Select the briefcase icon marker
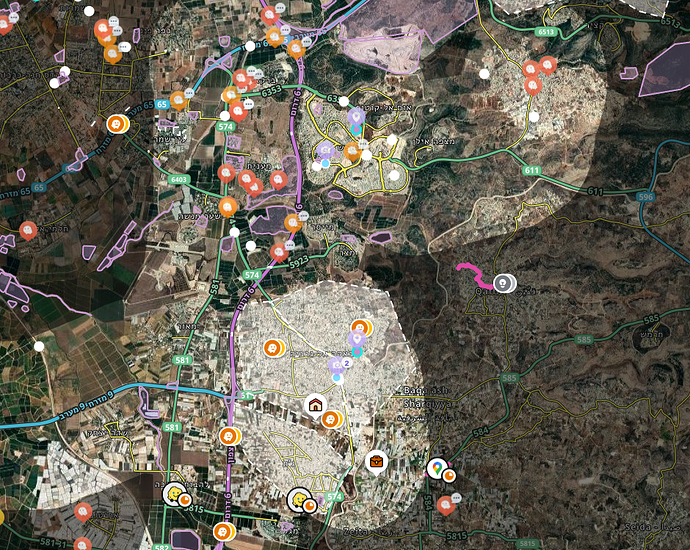The height and width of the screenshot is (550, 690). pyautogui.click(x=376, y=462)
